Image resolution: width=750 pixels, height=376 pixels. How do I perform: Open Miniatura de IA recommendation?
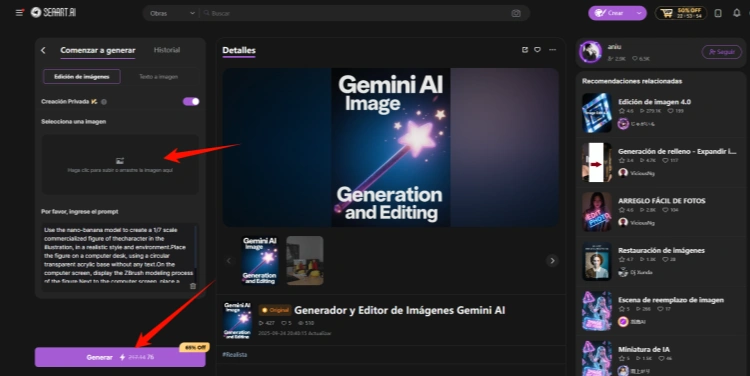pos(660,358)
